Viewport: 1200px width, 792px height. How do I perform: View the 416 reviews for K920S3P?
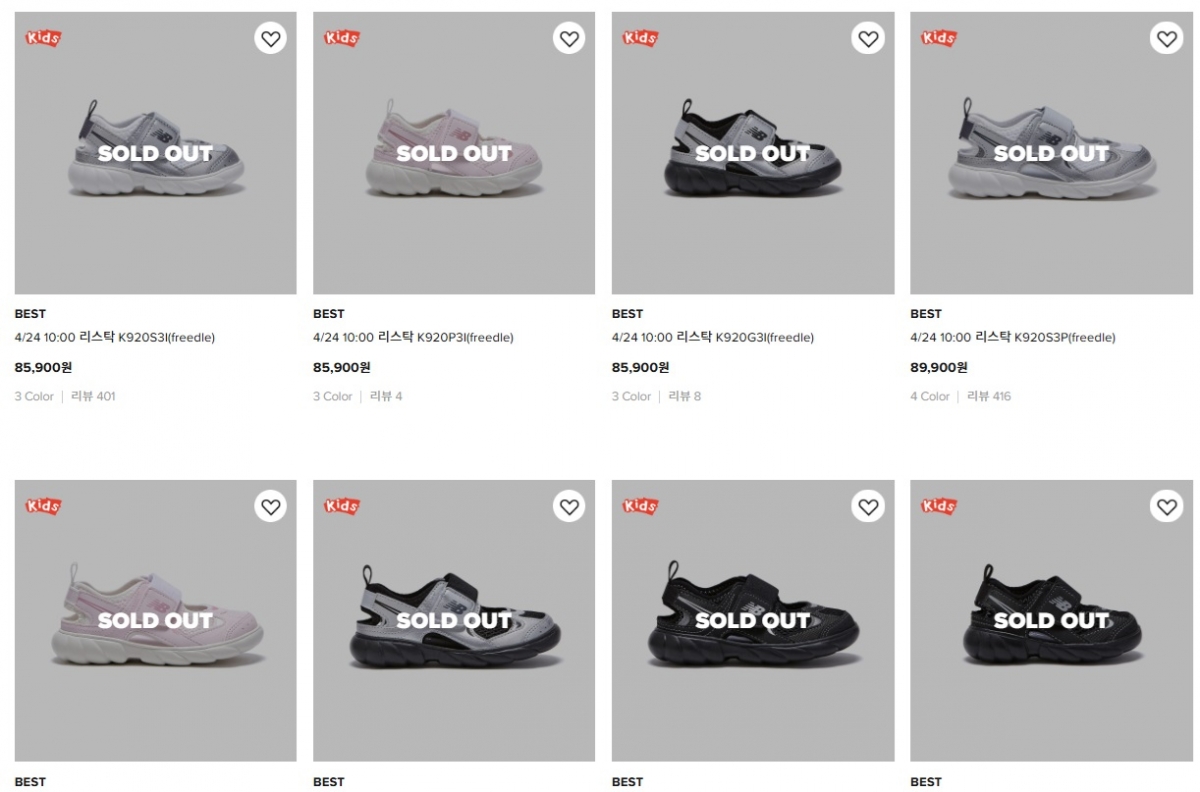[989, 397]
